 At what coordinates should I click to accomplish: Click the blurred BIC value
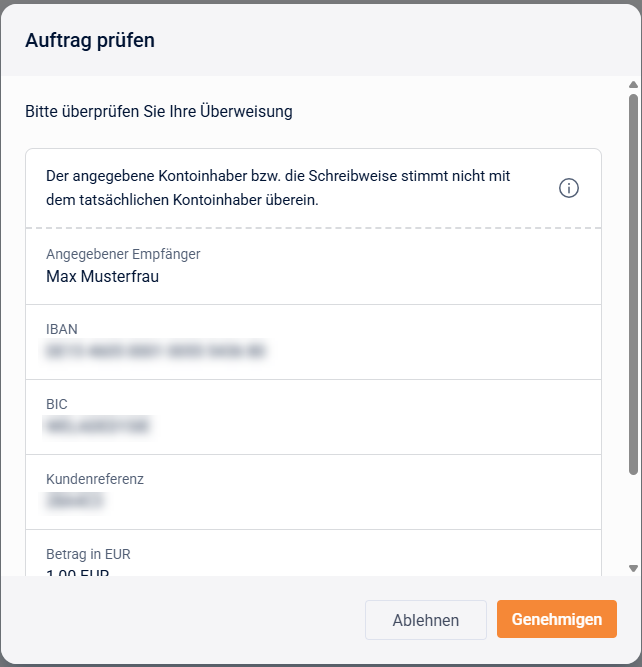pos(98,426)
